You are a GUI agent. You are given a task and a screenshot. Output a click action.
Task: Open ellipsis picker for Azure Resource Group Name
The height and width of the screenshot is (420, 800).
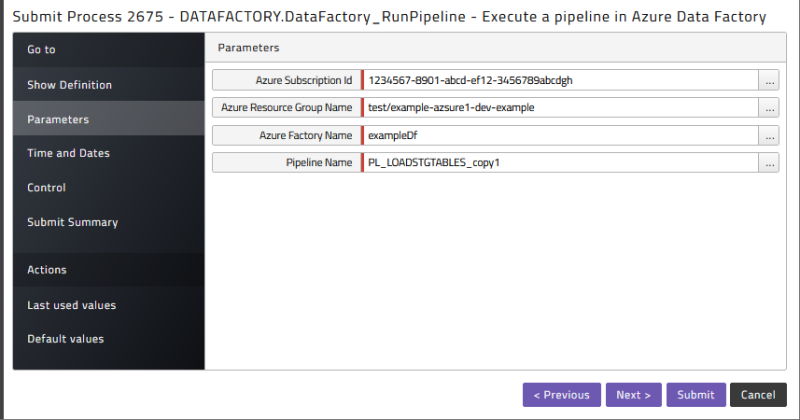pos(769,108)
